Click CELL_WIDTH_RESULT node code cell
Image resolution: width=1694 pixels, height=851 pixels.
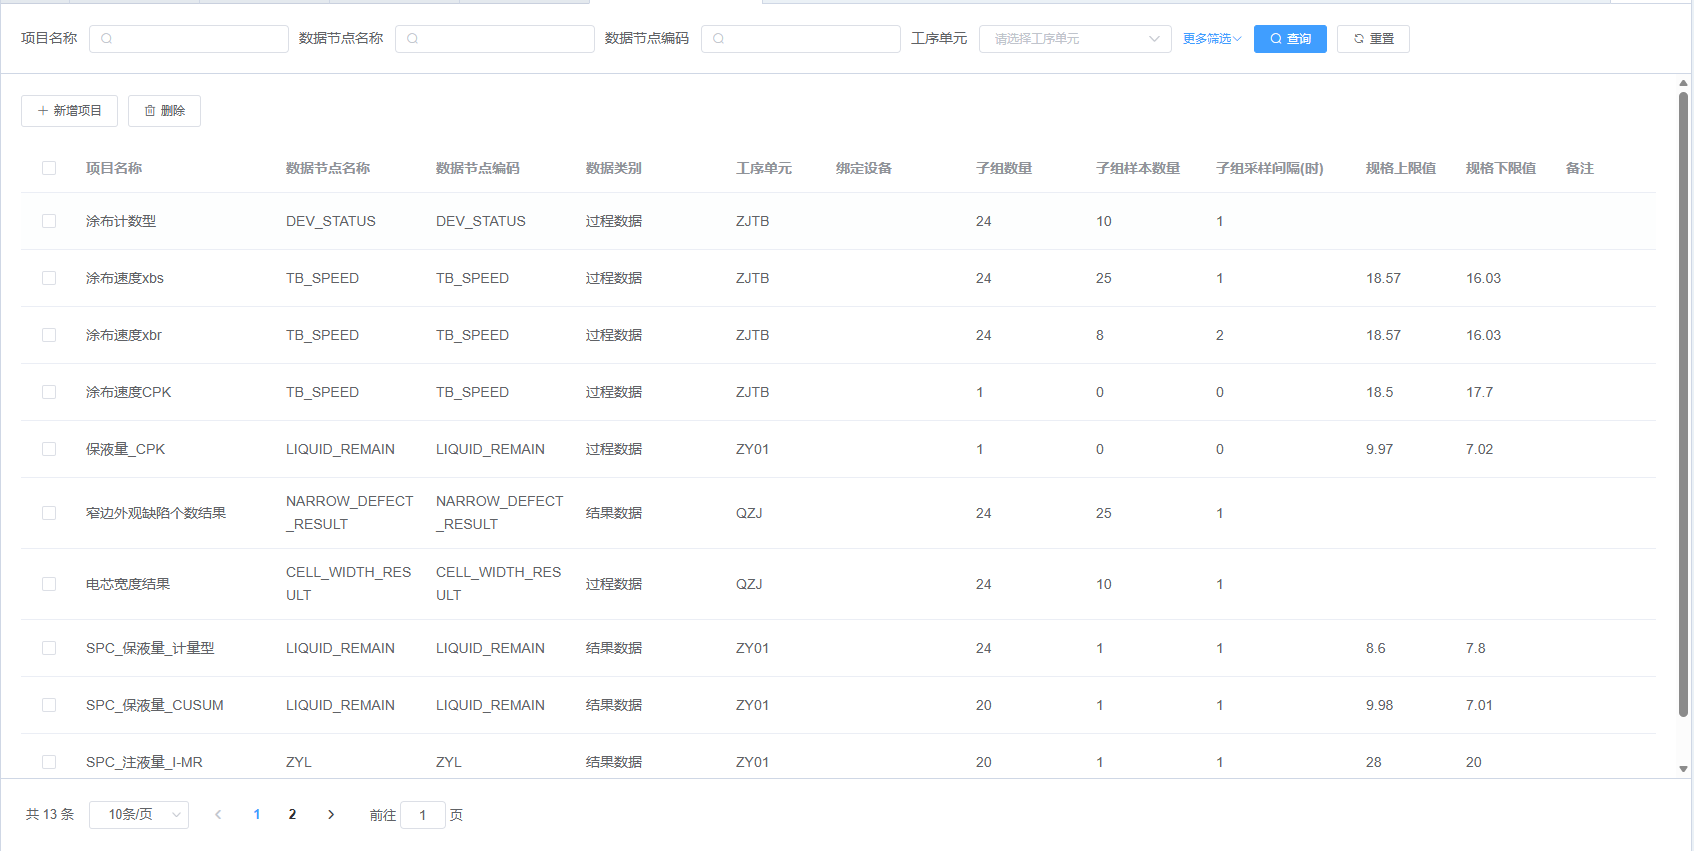(499, 584)
